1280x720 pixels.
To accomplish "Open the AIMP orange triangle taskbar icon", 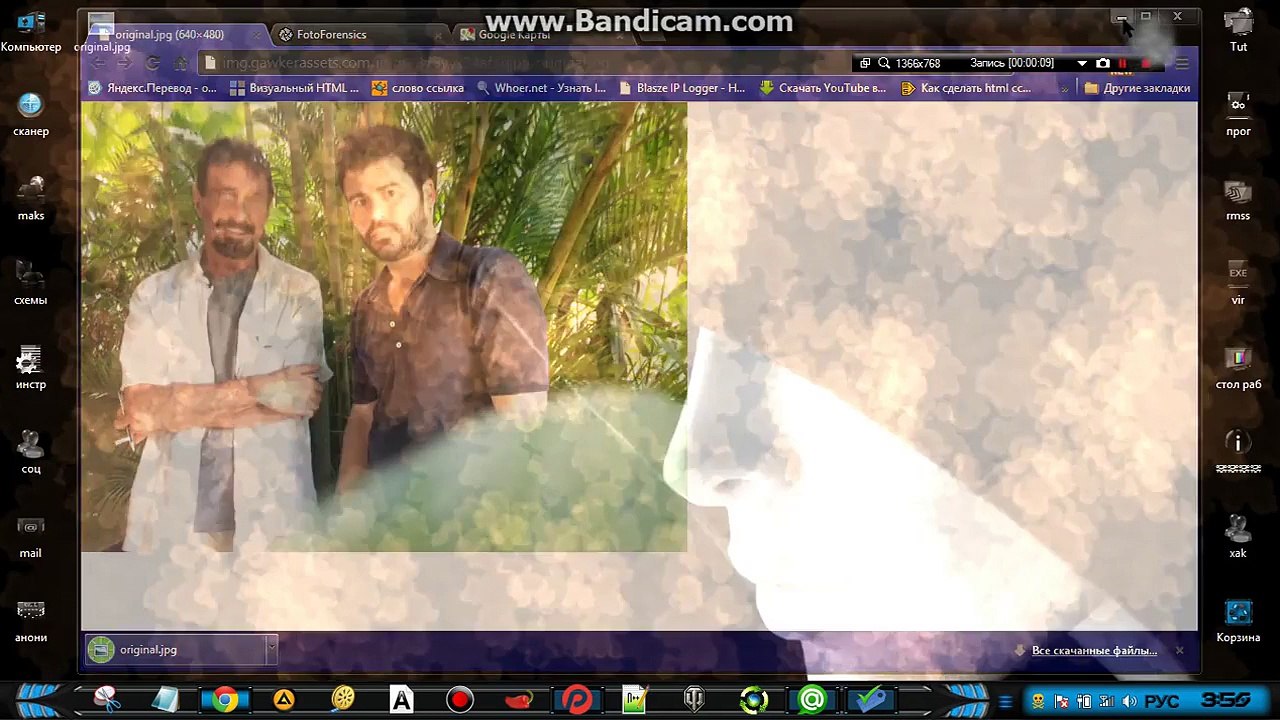I will pyautogui.click(x=284, y=699).
